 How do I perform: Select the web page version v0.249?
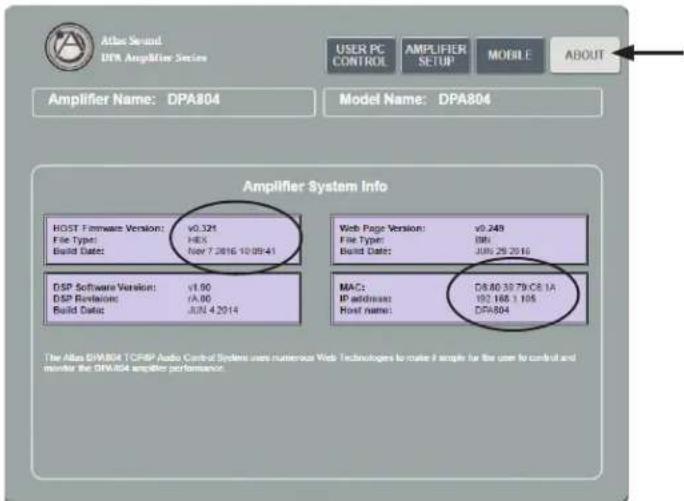pos(489,228)
